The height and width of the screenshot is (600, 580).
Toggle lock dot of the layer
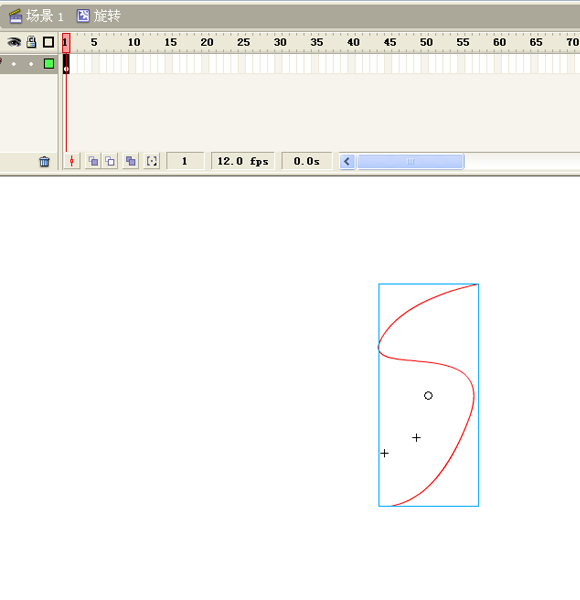pyautogui.click(x=31, y=64)
